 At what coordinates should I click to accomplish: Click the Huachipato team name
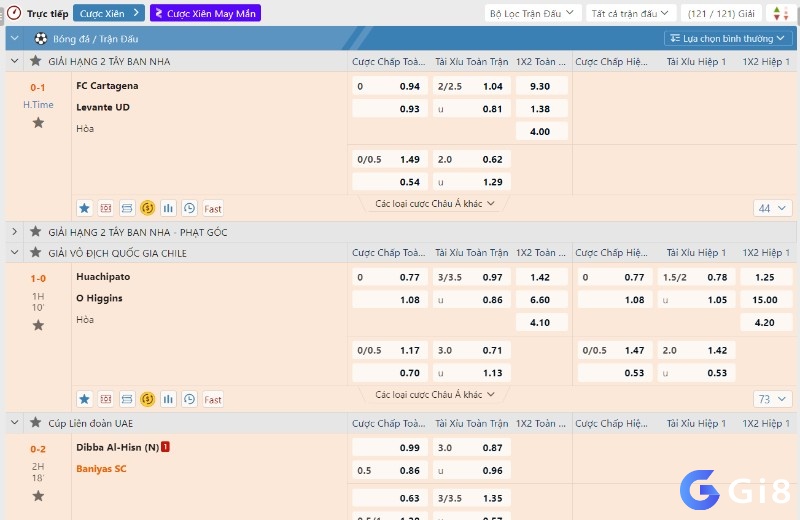click(x=103, y=277)
